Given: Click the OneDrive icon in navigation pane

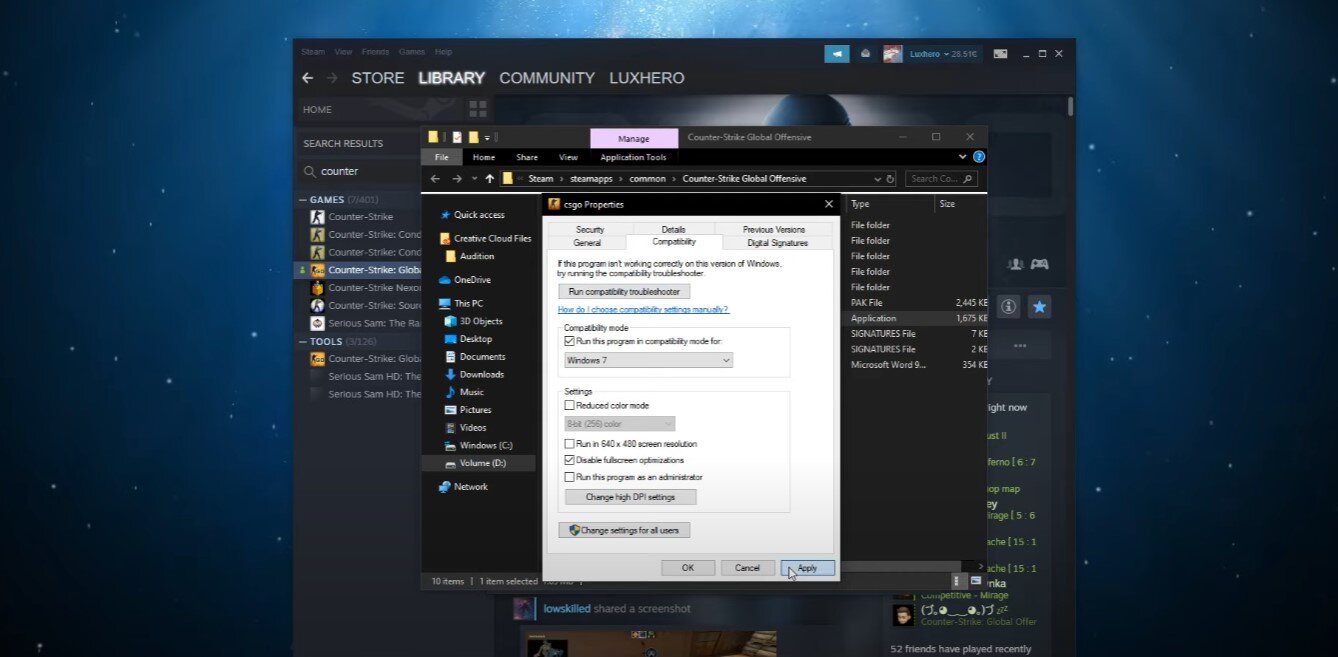Looking at the screenshot, I should click(445, 280).
